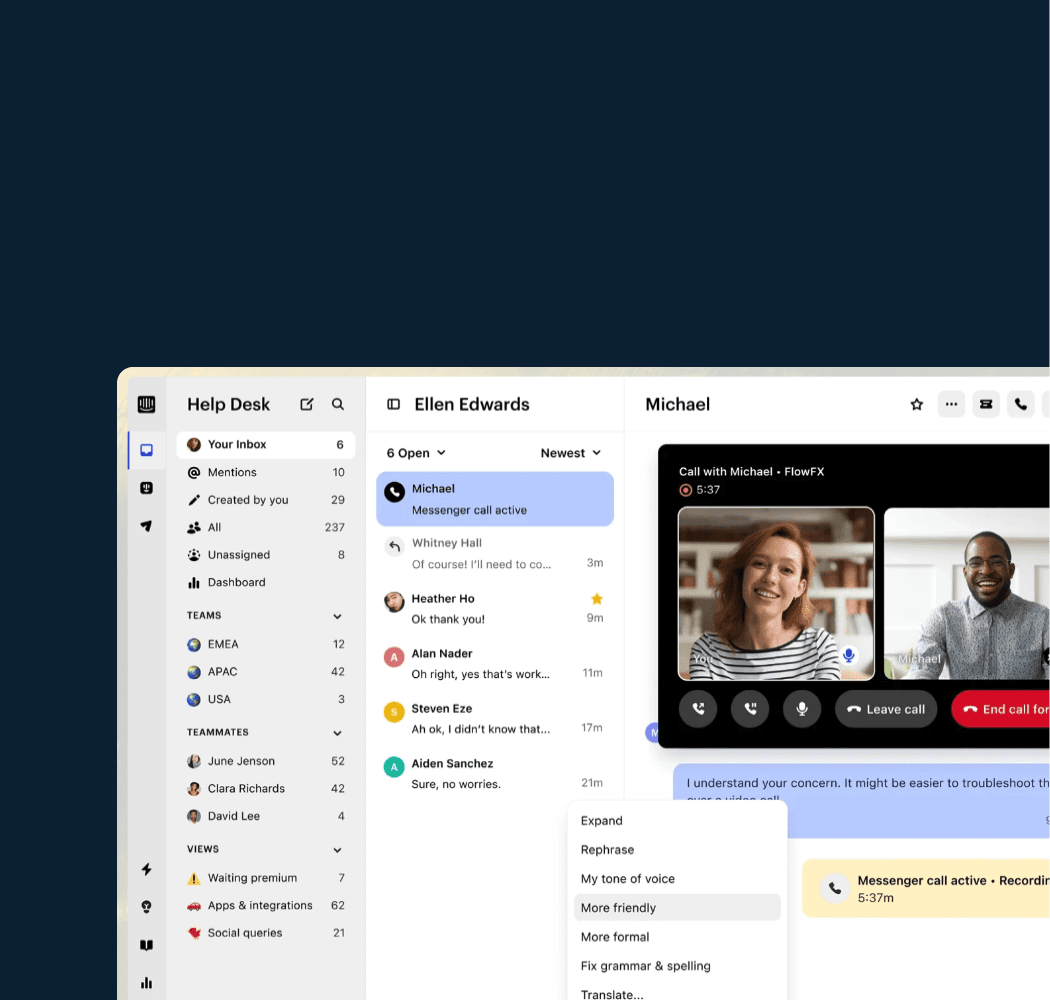Collapse the TEAMMATES section

click(x=338, y=733)
